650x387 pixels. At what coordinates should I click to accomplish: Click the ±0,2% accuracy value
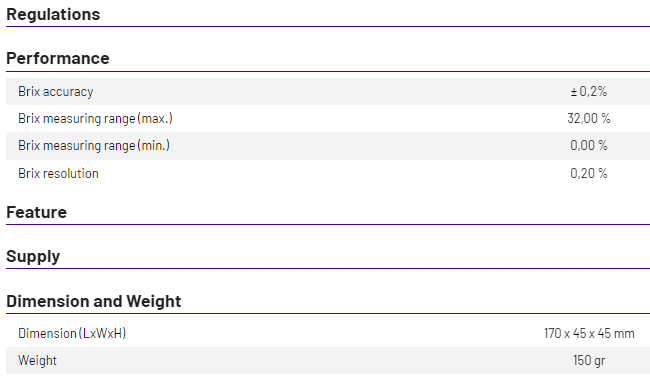(x=589, y=91)
